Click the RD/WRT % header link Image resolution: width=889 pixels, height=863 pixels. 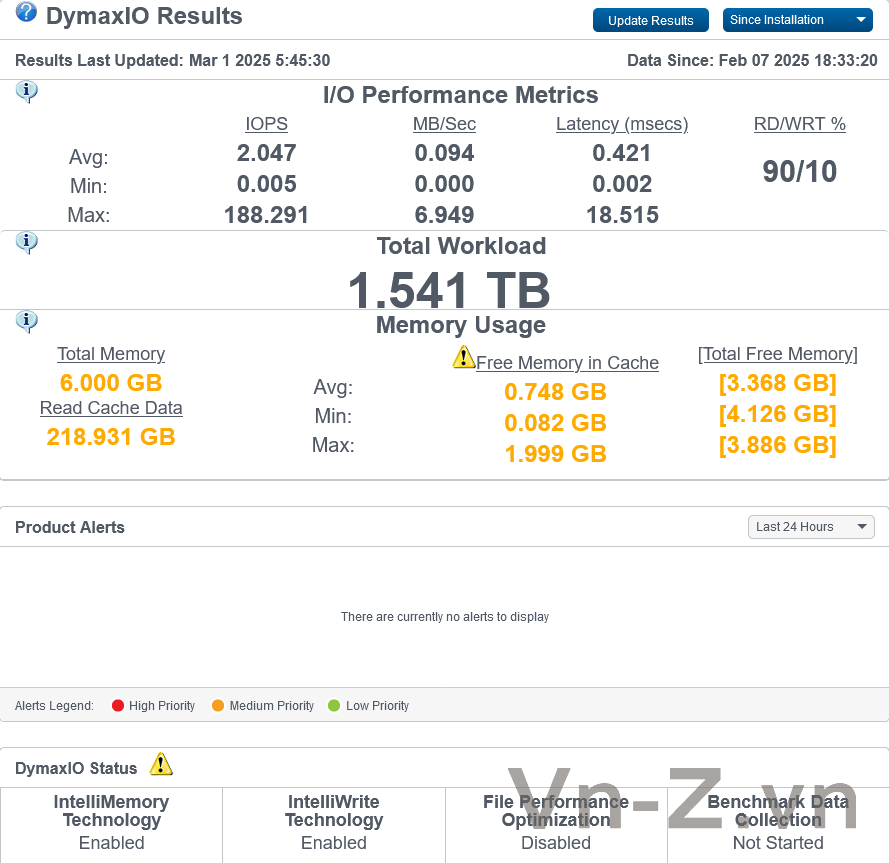[799, 124]
